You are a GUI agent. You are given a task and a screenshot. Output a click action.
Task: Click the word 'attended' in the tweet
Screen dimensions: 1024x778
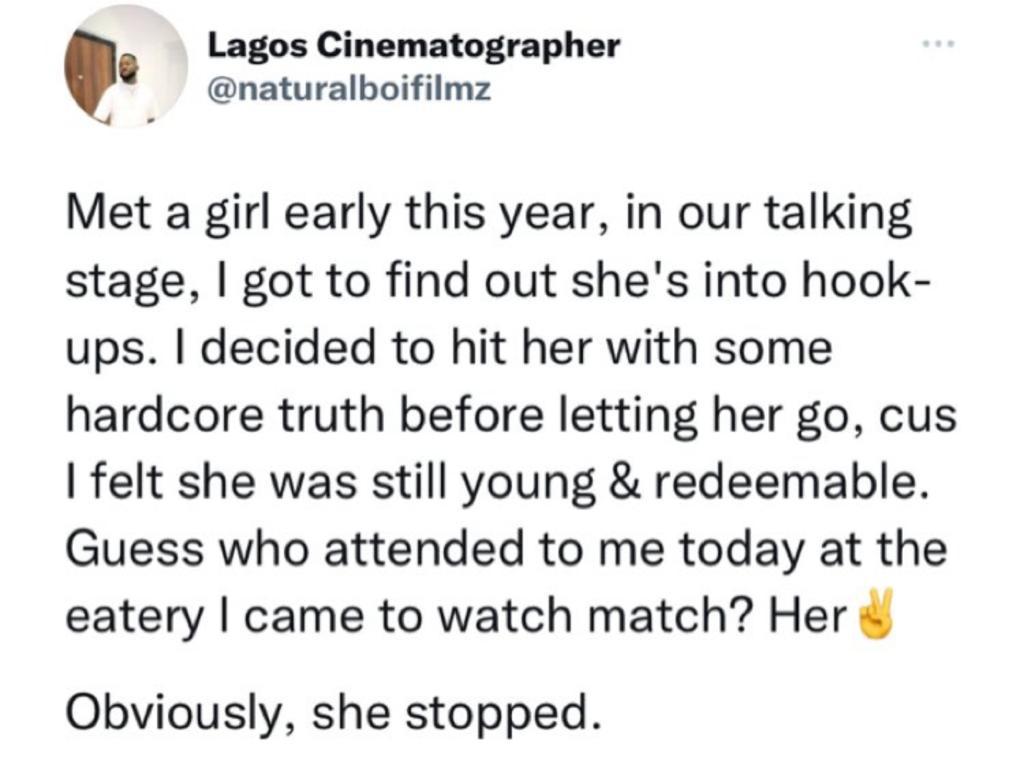424,549
